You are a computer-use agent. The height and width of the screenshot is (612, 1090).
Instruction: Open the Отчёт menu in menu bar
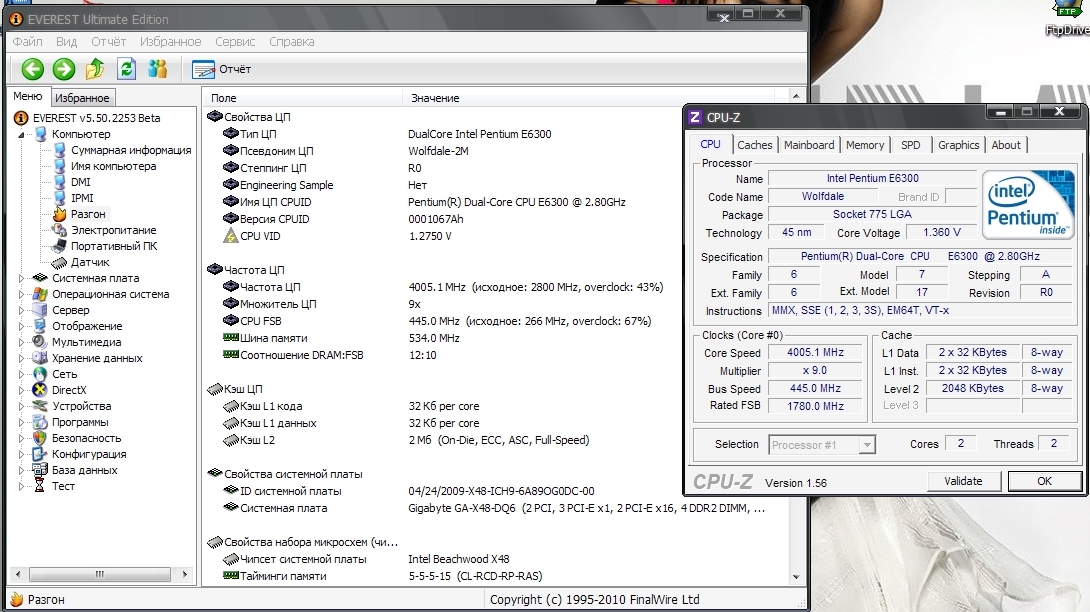coord(108,42)
